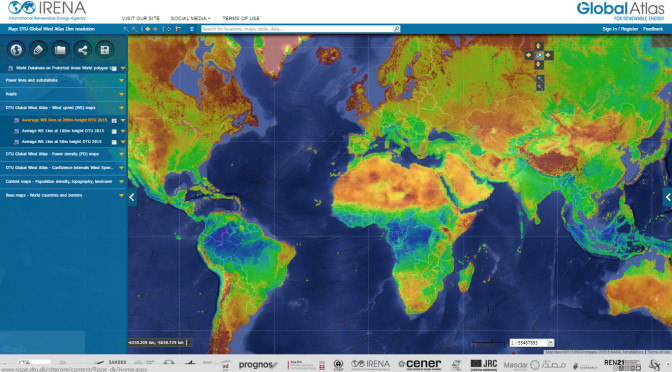Select the Average WS 50m height layer name
672x372 pixels.
(x=62, y=142)
